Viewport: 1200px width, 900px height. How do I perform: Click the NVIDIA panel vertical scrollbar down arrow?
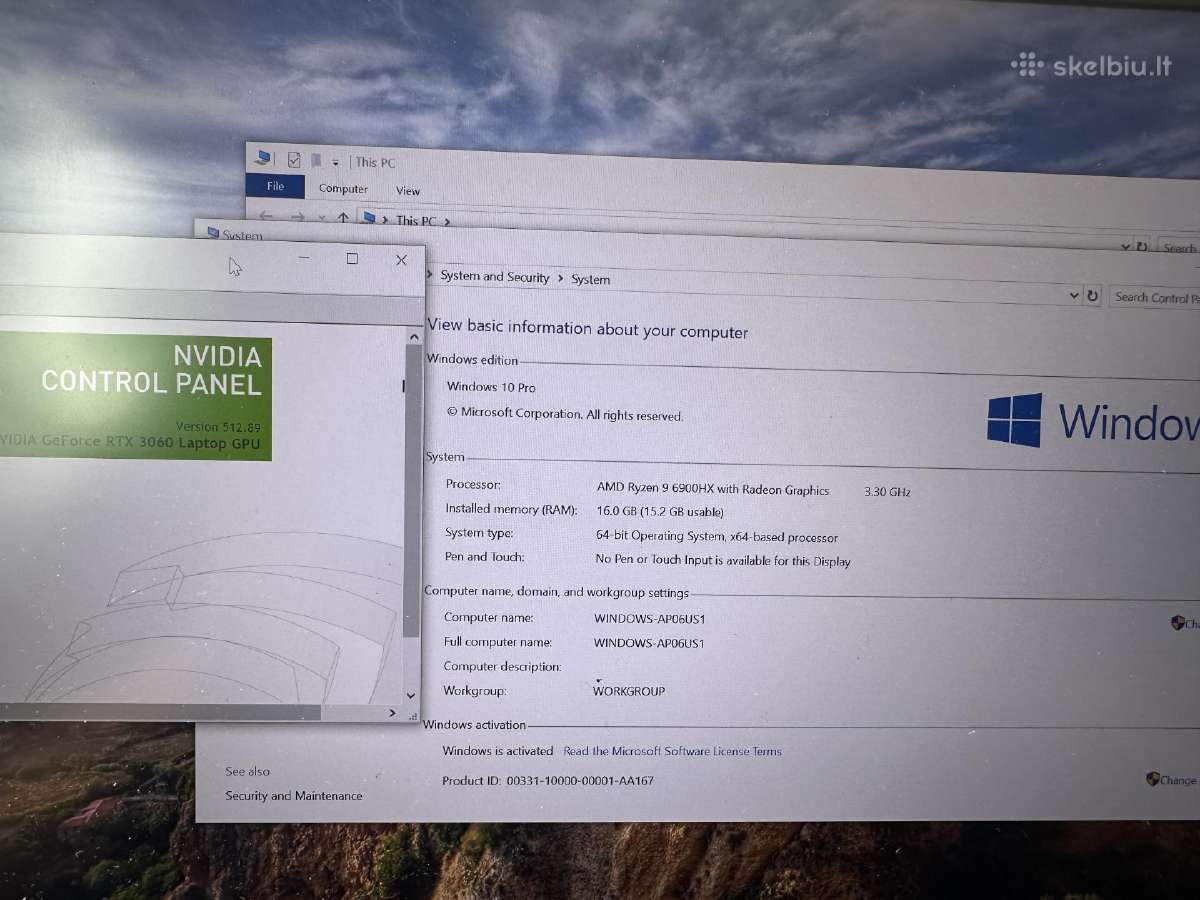coord(411,695)
